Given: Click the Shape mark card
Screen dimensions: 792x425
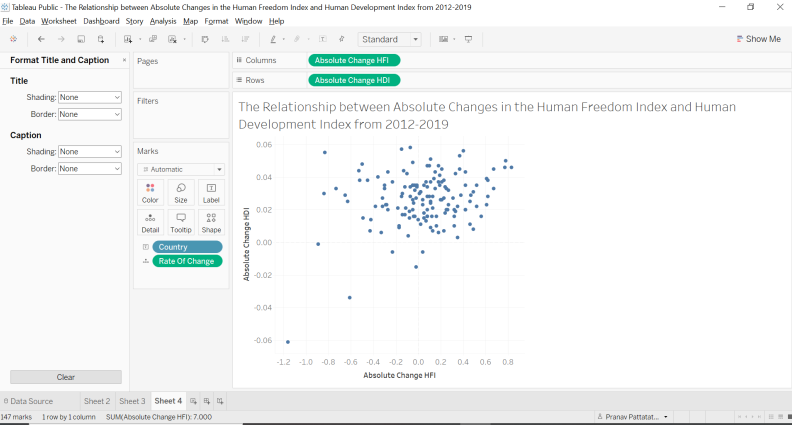Looking at the screenshot, I should click(211, 222).
